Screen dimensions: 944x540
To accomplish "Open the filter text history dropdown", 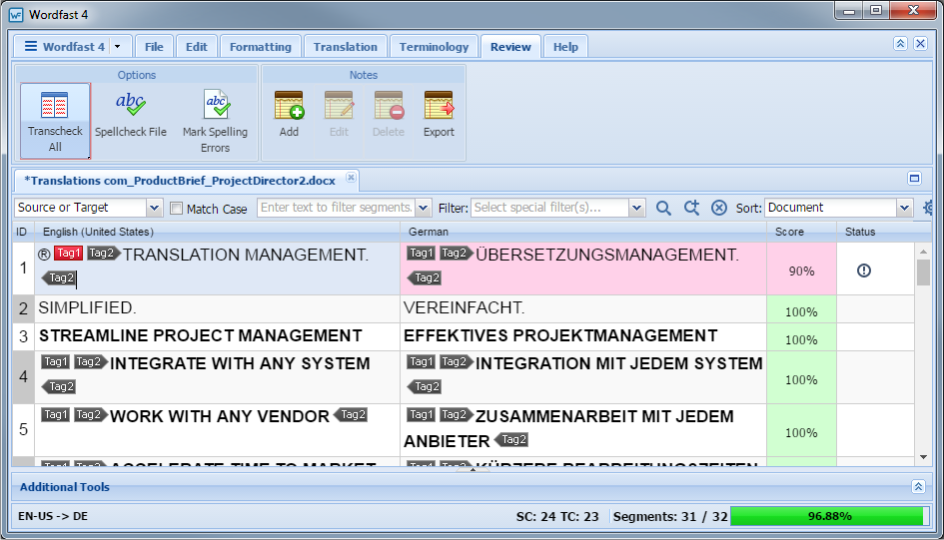I will click(423, 208).
